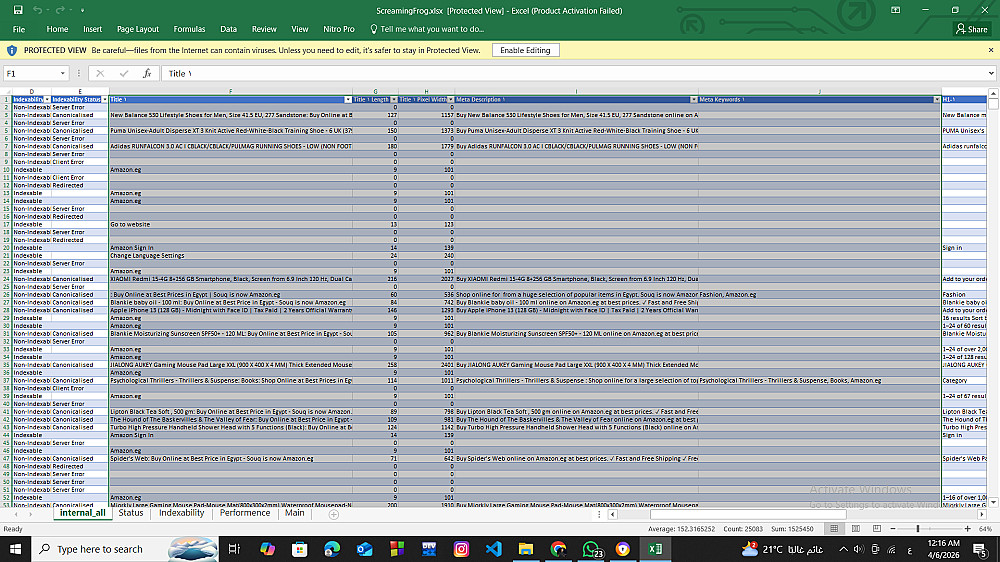1000x562 pixels.
Task: Expand the Name Box dropdown arrow
Action: point(62,73)
